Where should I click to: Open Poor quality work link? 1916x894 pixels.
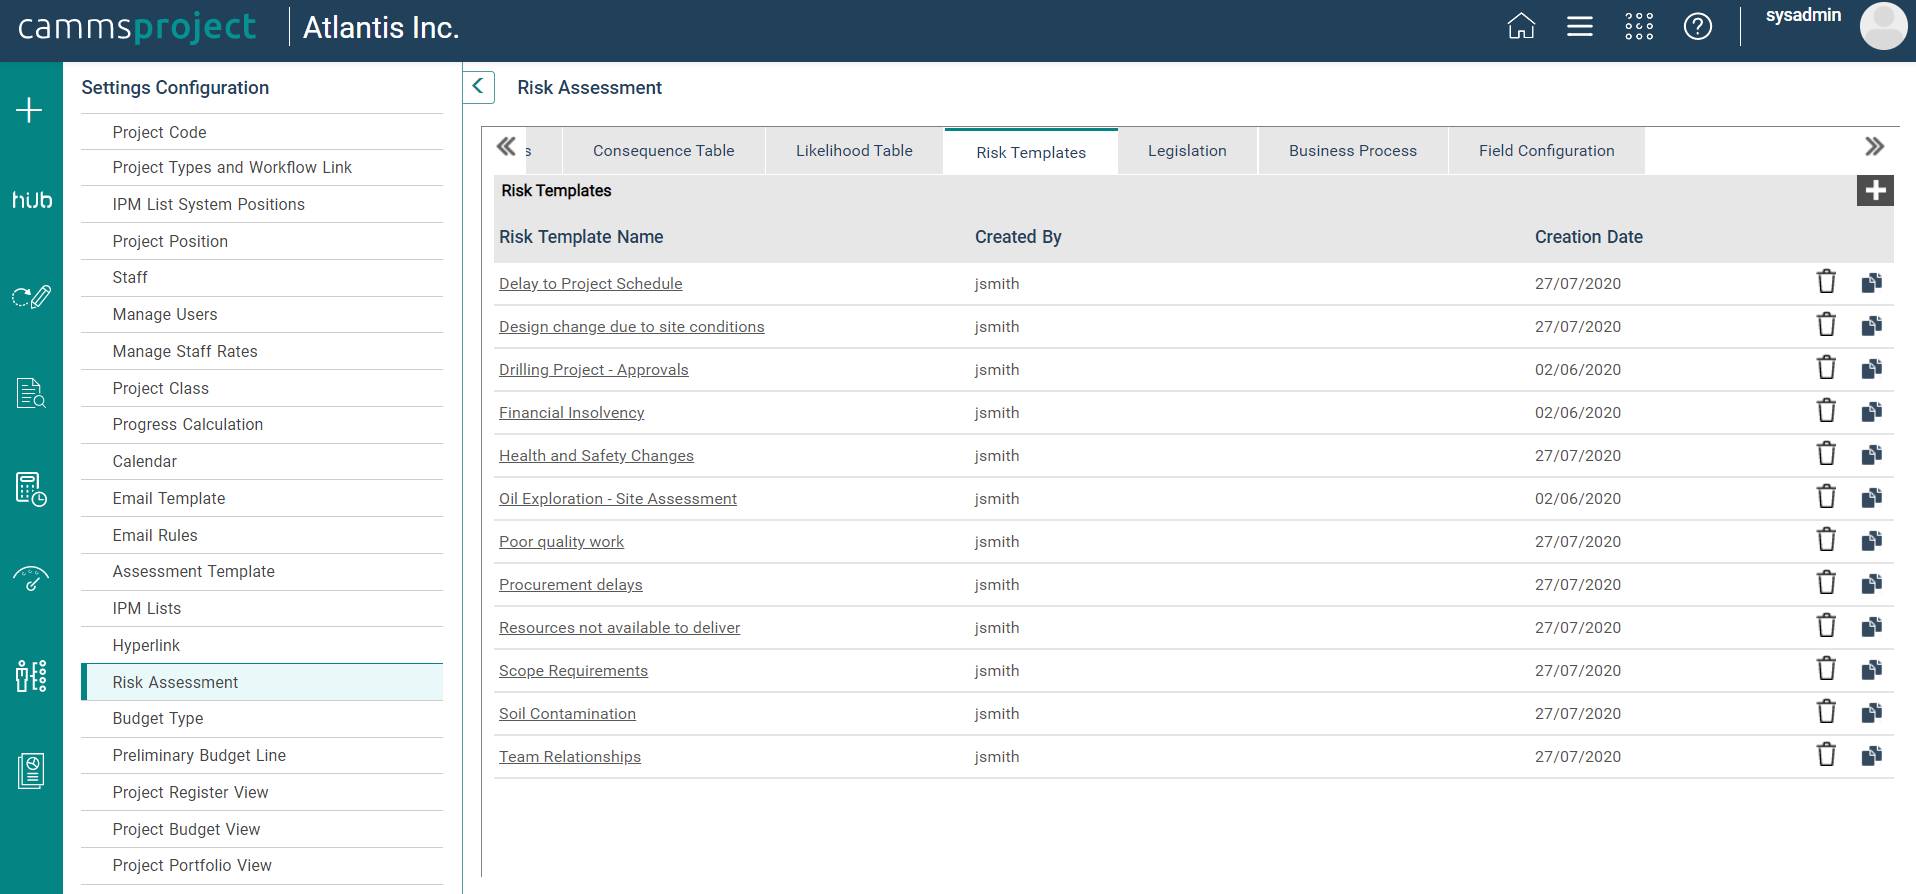click(561, 542)
